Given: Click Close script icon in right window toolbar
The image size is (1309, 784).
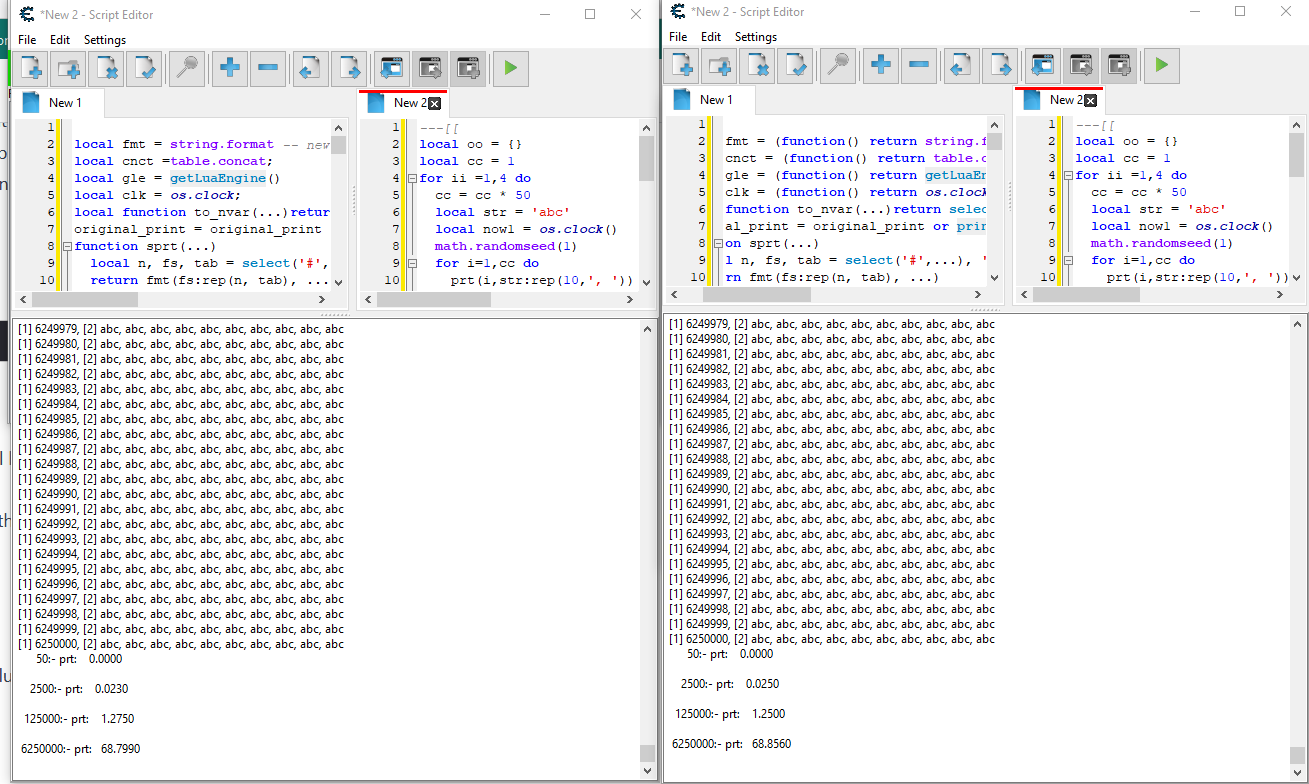Looking at the screenshot, I should coord(758,66).
